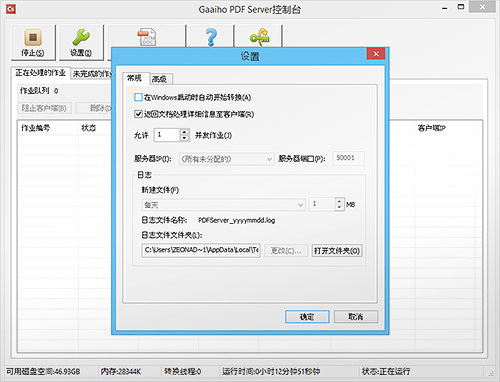Maximize the Gaaiho PDF Server console window
The image size is (500, 382).
pos(461,7)
